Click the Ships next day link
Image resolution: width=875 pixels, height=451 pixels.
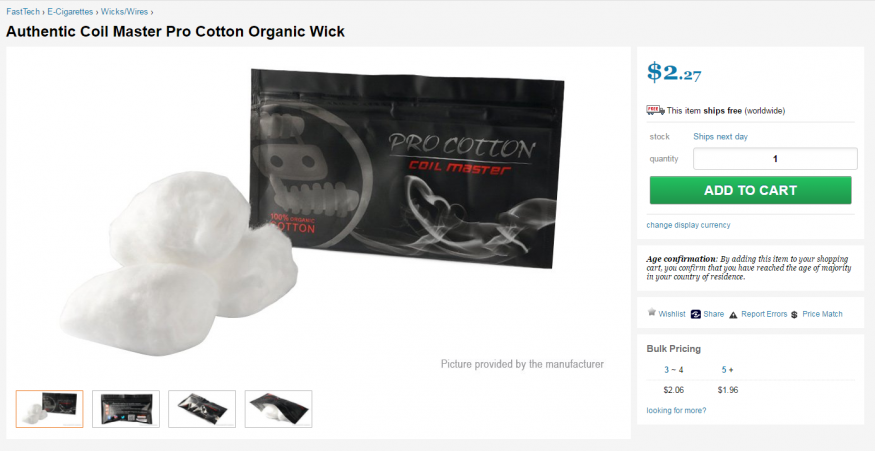point(720,136)
